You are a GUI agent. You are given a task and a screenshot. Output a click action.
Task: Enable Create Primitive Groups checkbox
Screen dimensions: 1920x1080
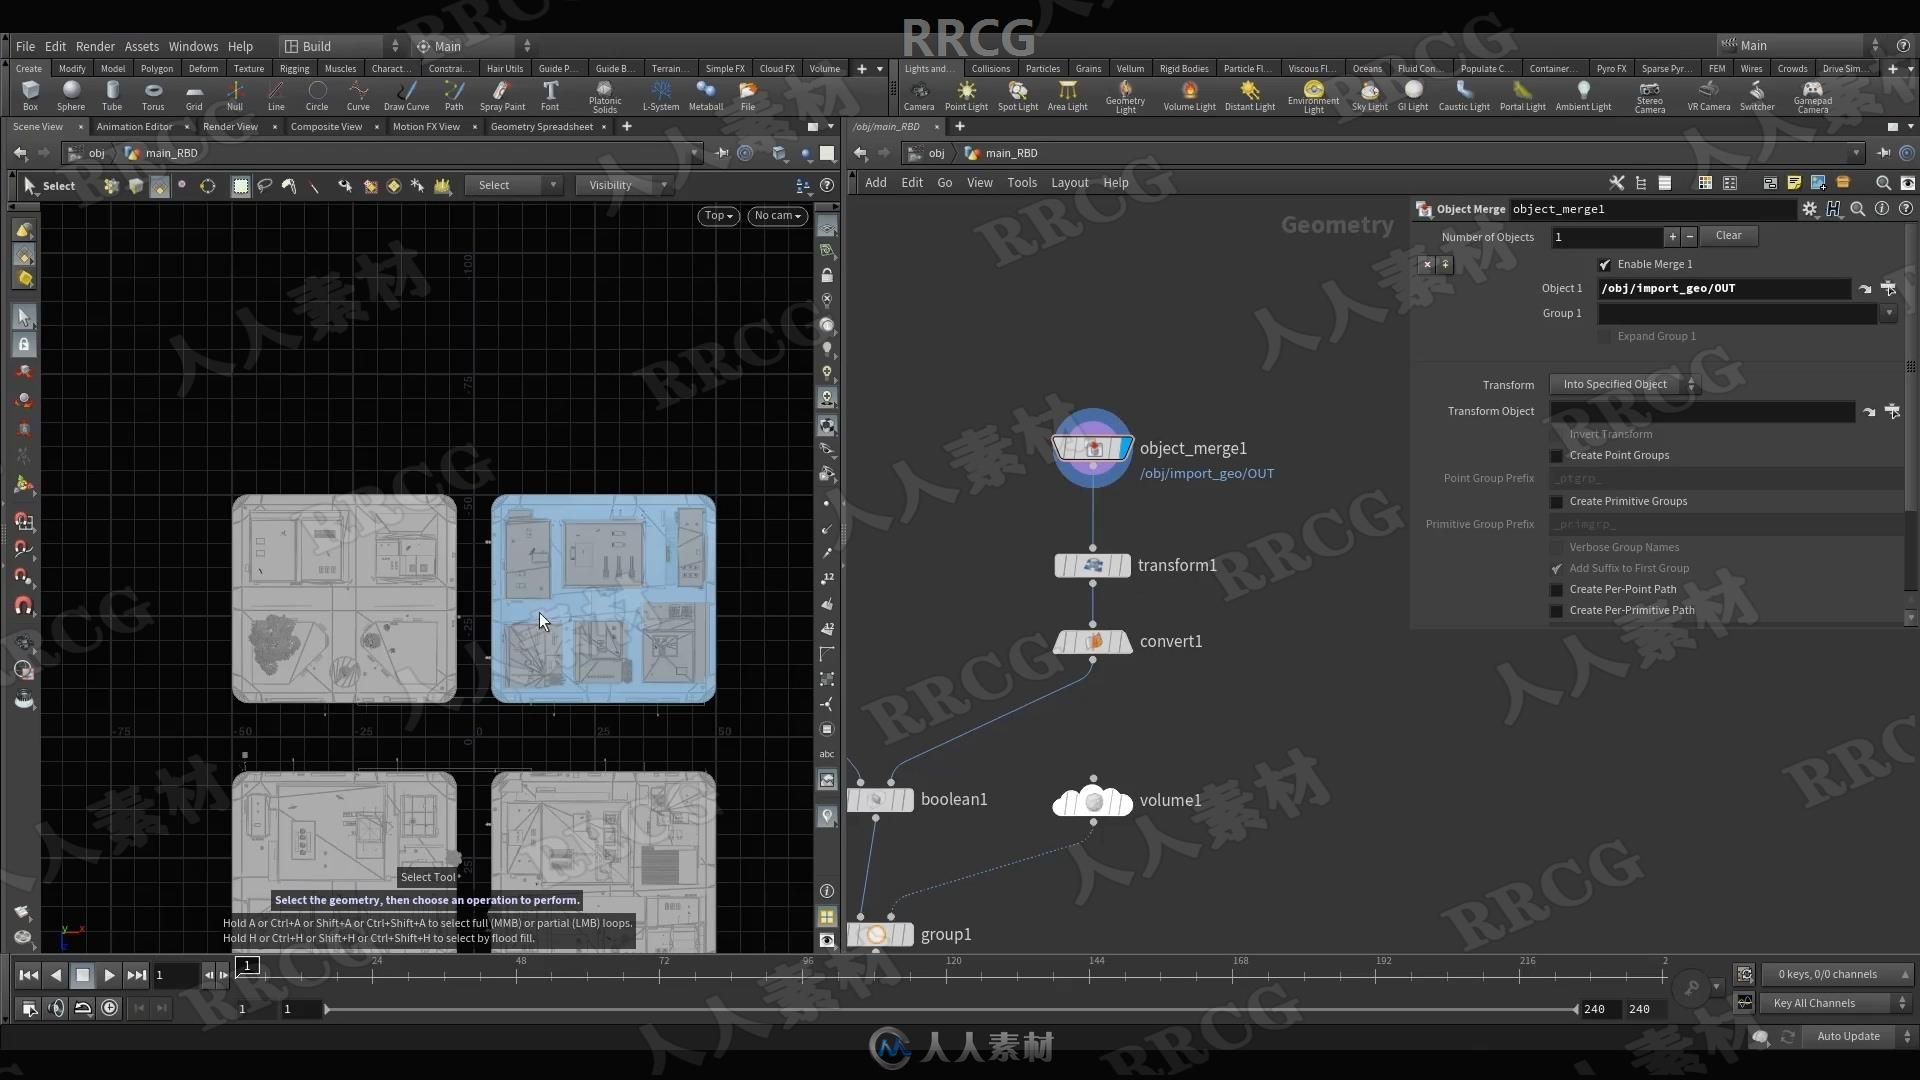(x=1556, y=501)
